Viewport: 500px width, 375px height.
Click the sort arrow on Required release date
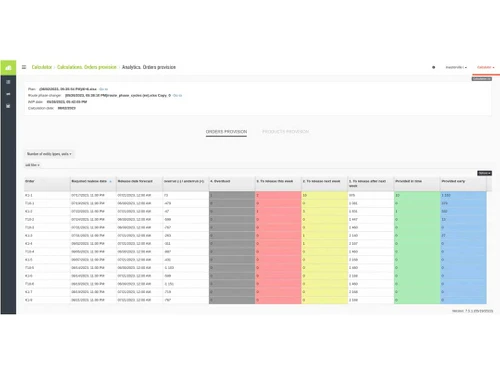(x=110, y=181)
